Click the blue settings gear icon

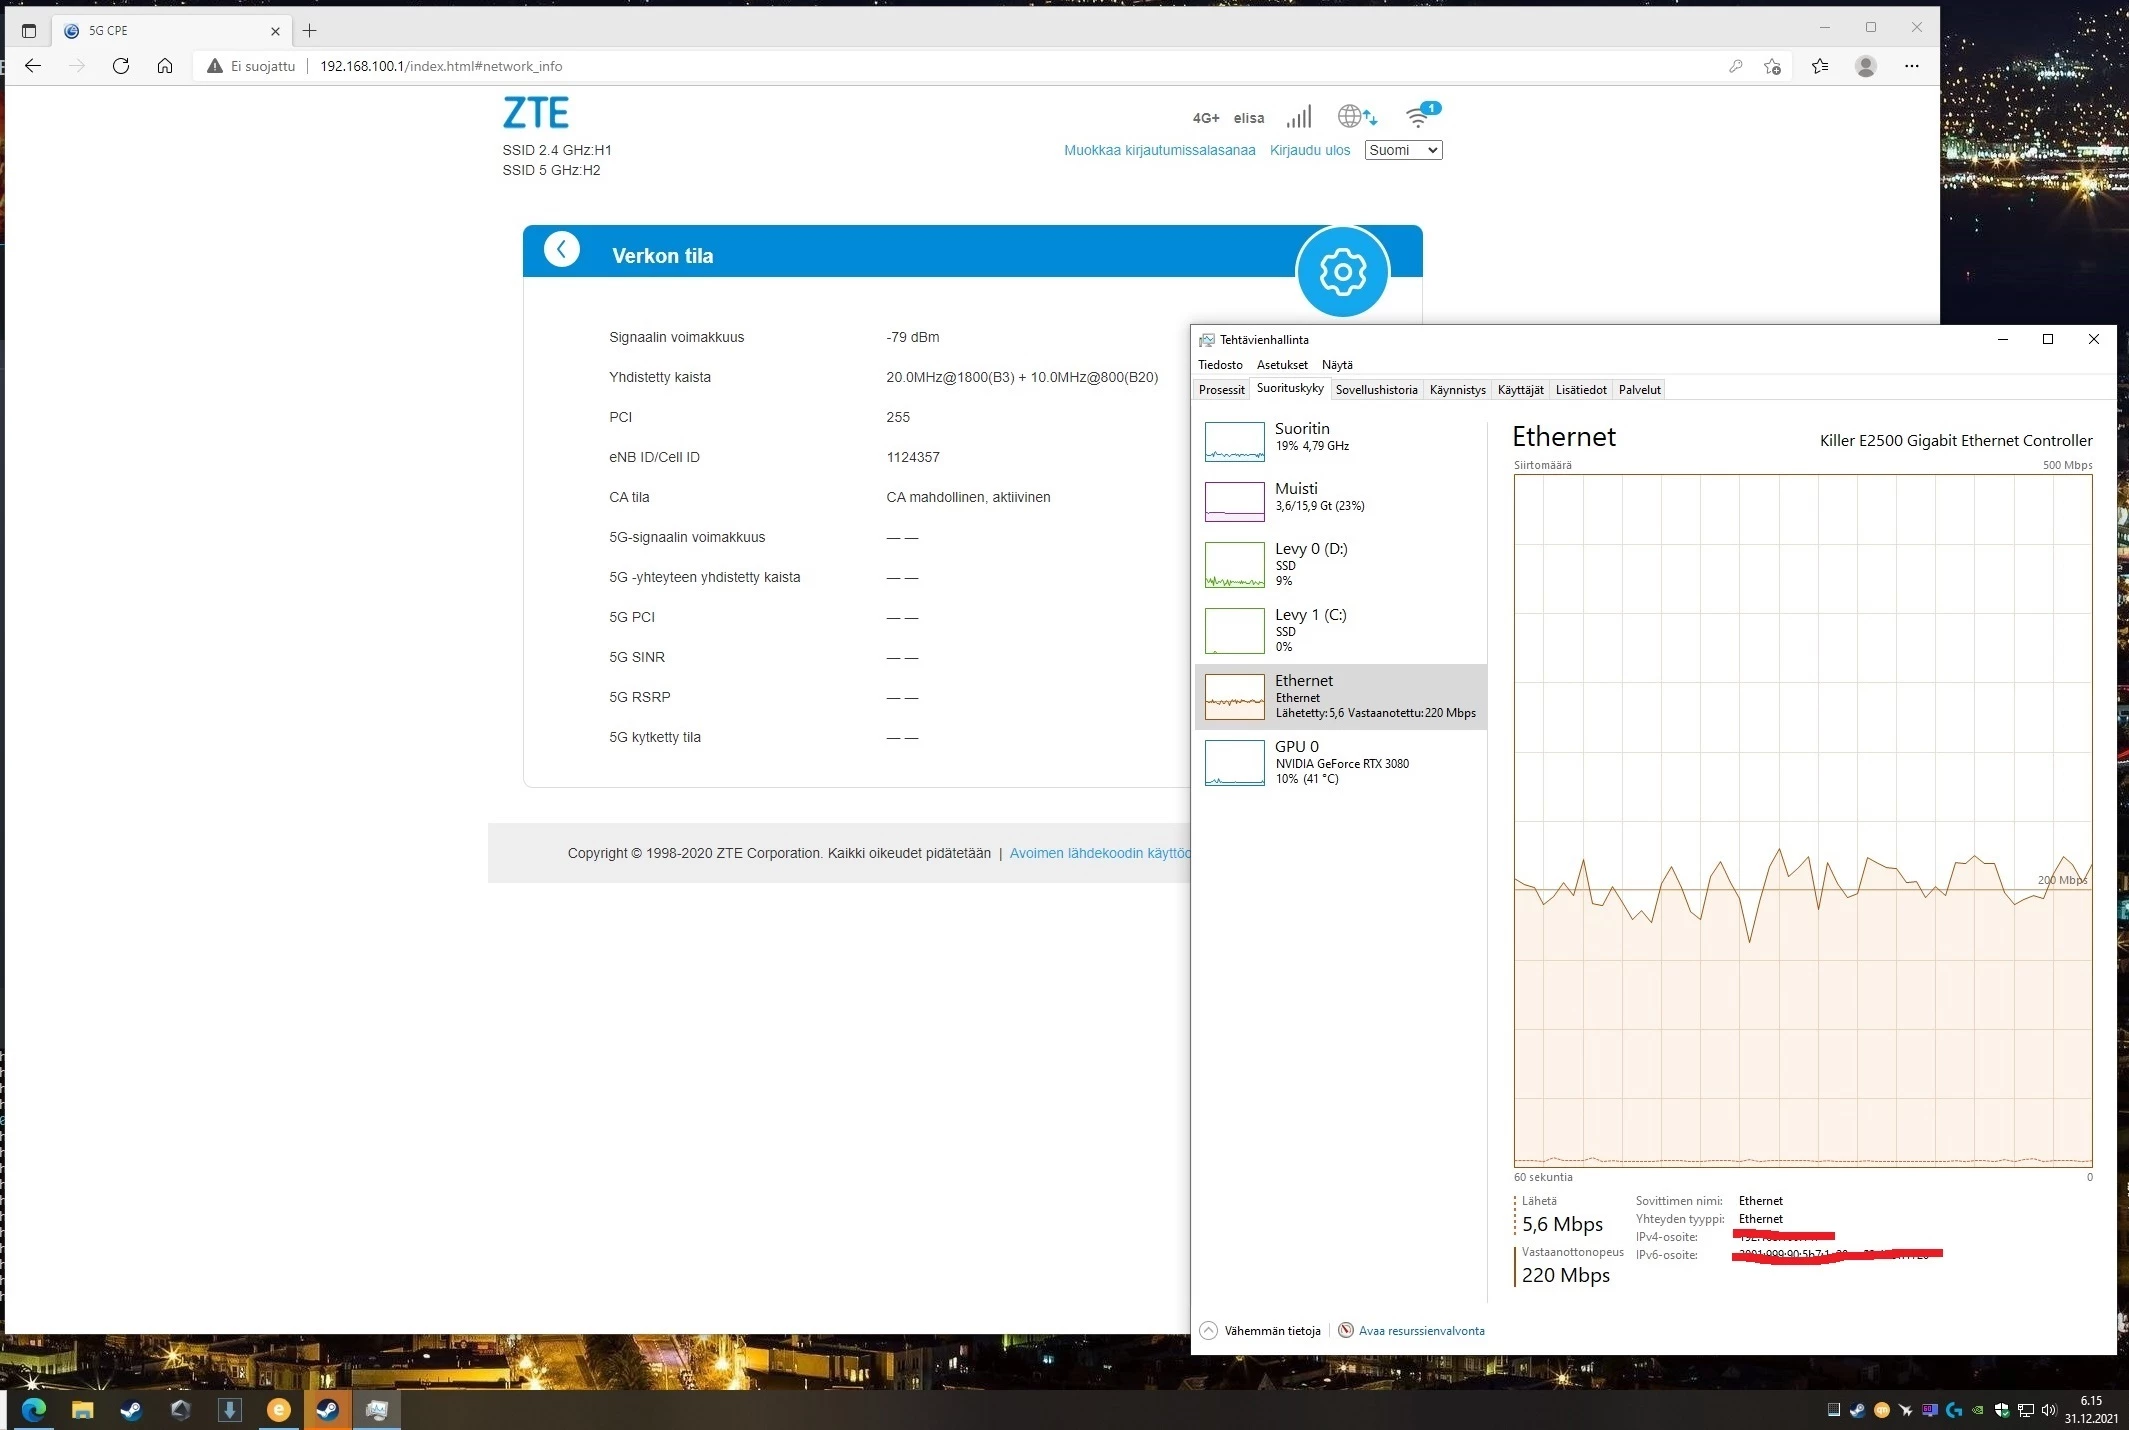1342,272
